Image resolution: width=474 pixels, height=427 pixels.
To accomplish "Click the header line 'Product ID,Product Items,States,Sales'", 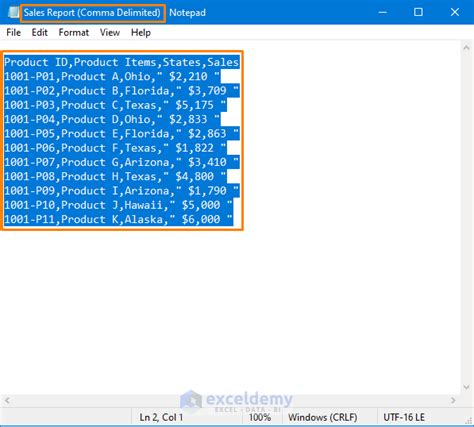I will tap(122, 62).
